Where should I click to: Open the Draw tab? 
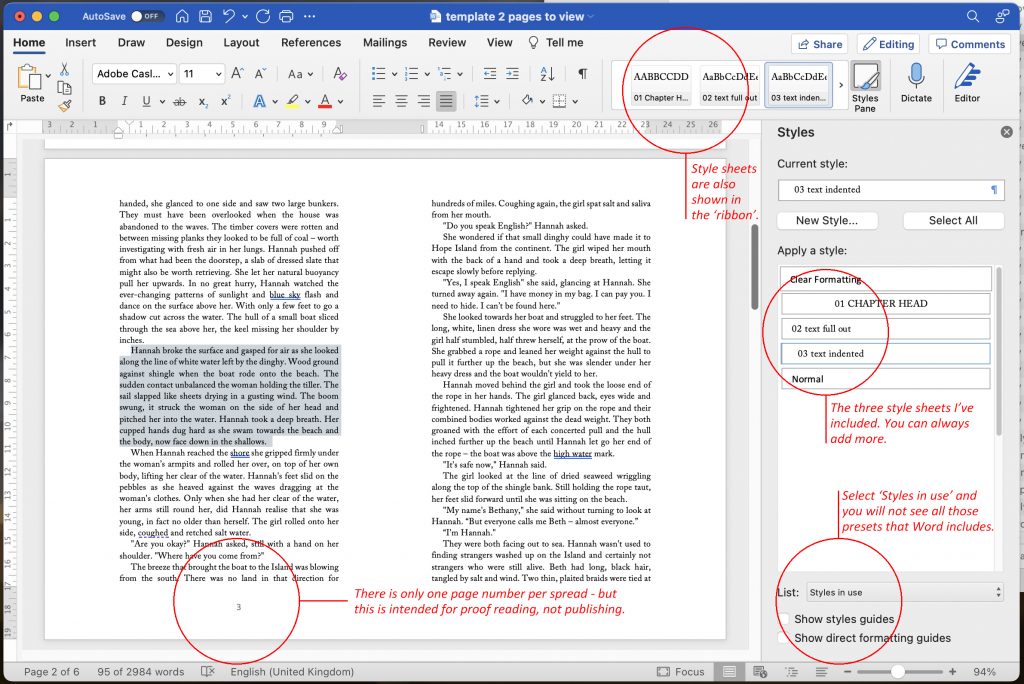point(131,42)
